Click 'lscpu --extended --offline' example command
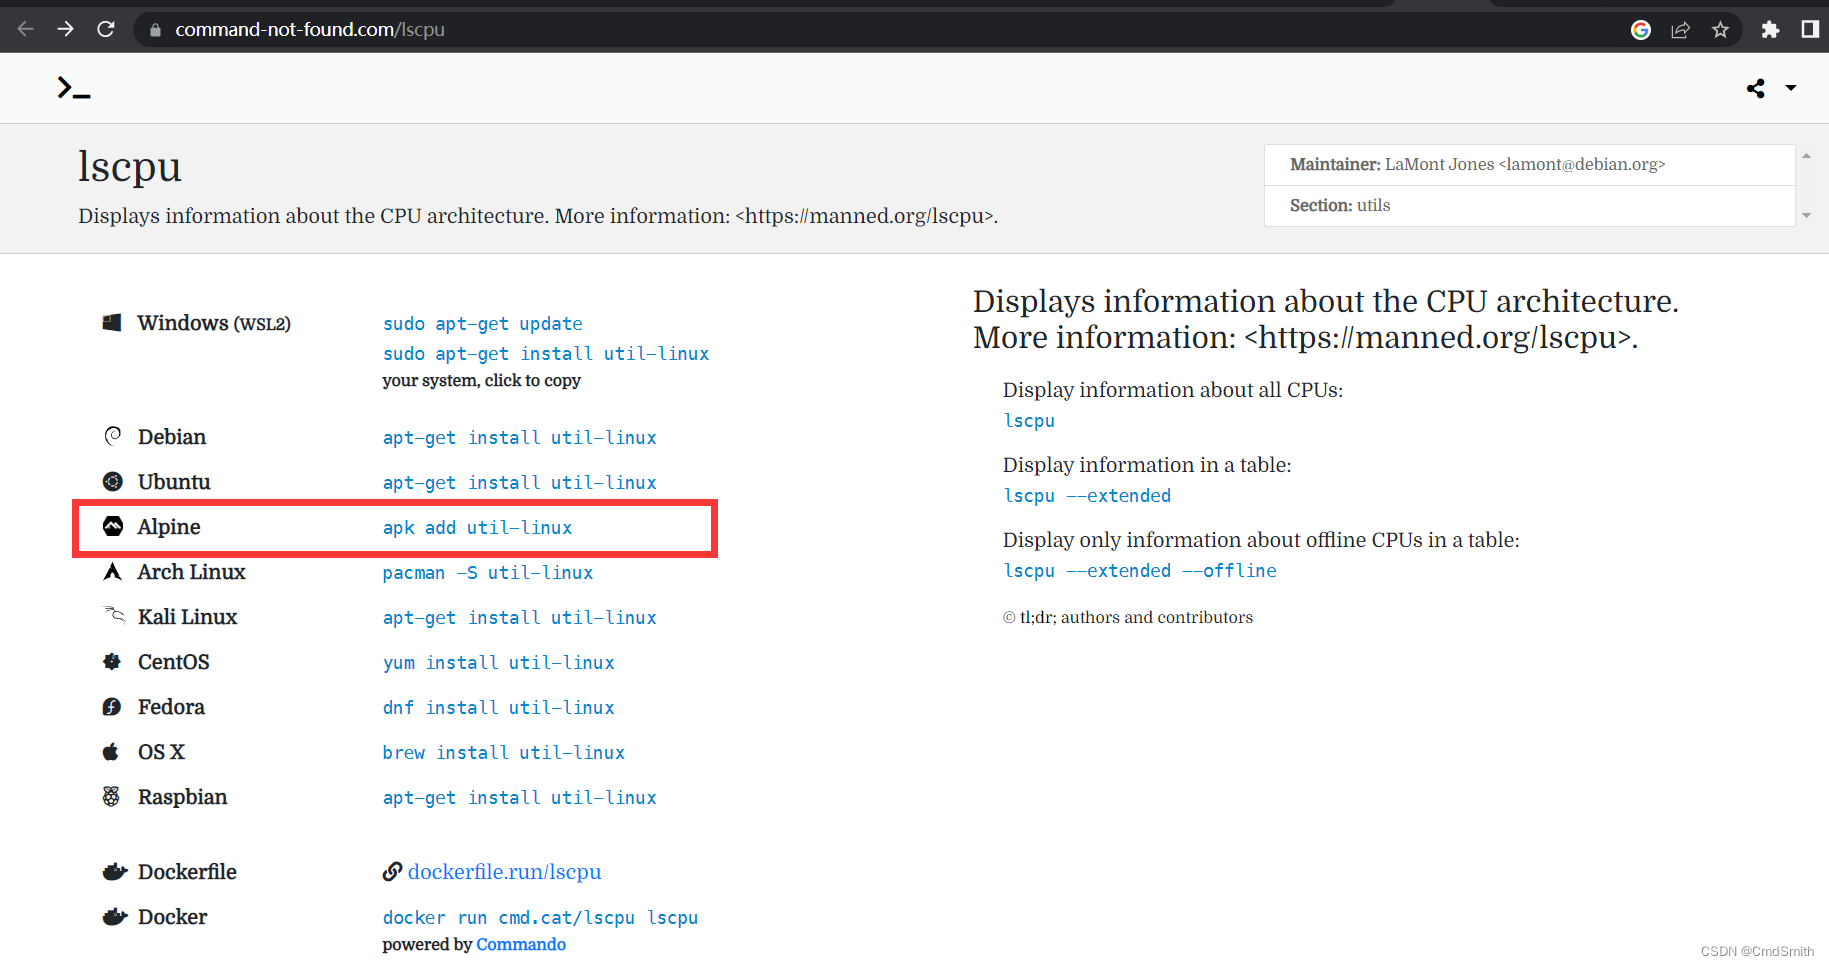This screenshot has width=1829, height=966. click(x=1140, y=571)
